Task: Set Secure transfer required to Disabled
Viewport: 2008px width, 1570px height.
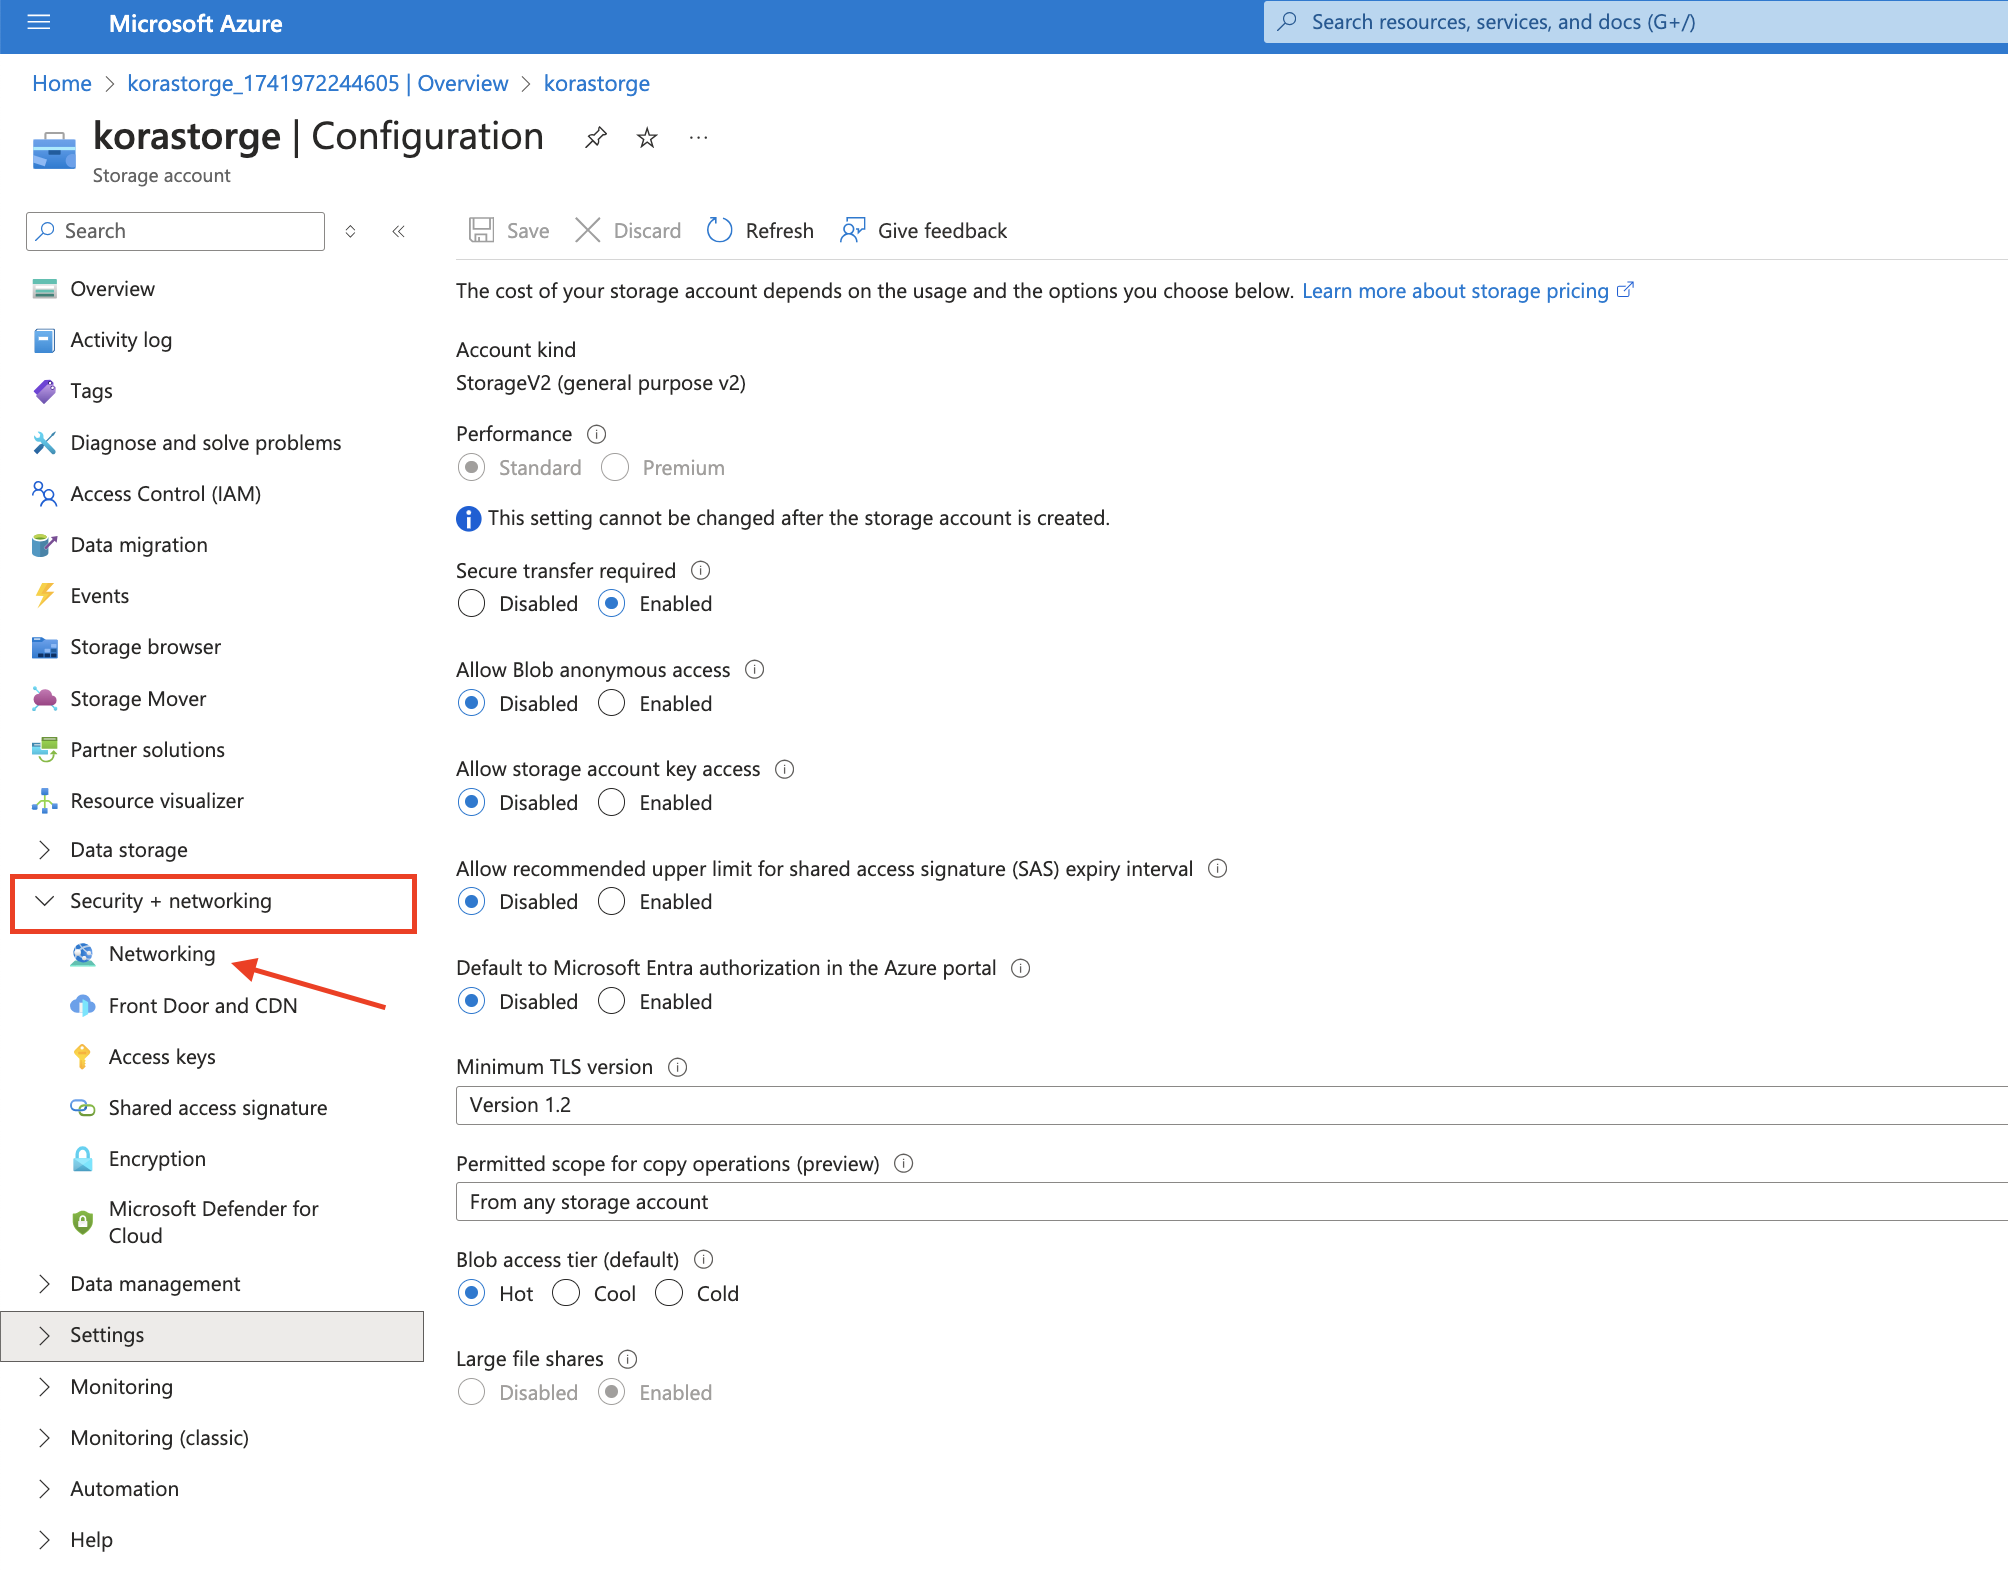Action: click(471, 604)
